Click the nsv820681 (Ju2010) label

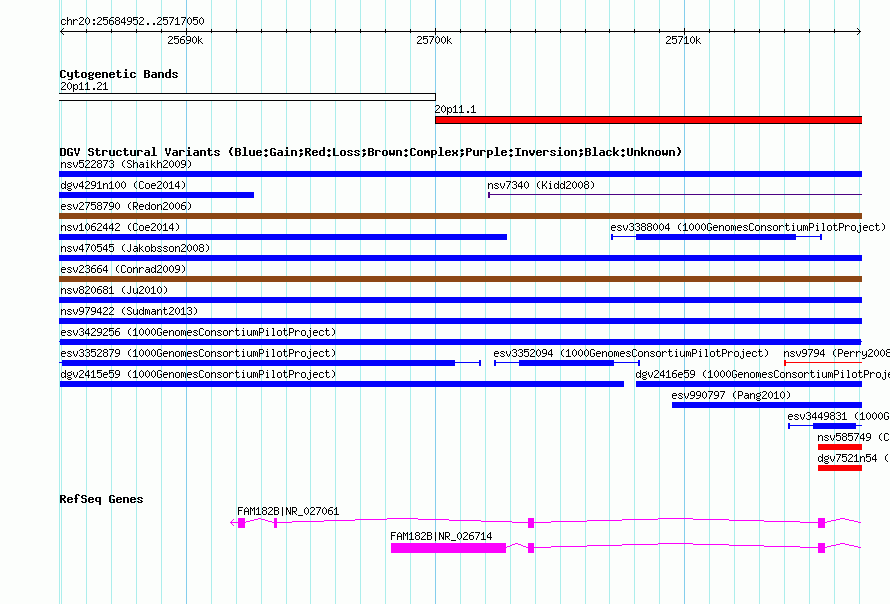coord(114,290)
